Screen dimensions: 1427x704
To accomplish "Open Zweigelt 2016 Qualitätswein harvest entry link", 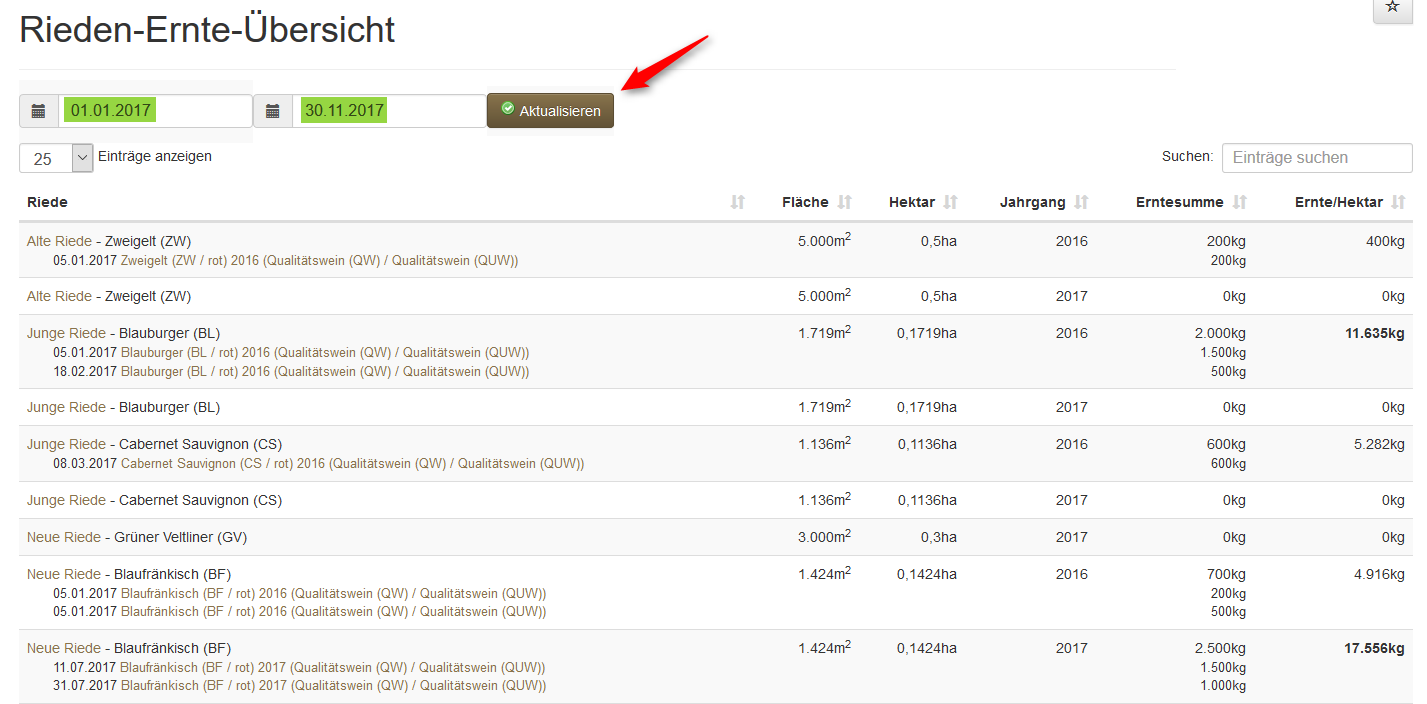I will (x=319, y=261).
